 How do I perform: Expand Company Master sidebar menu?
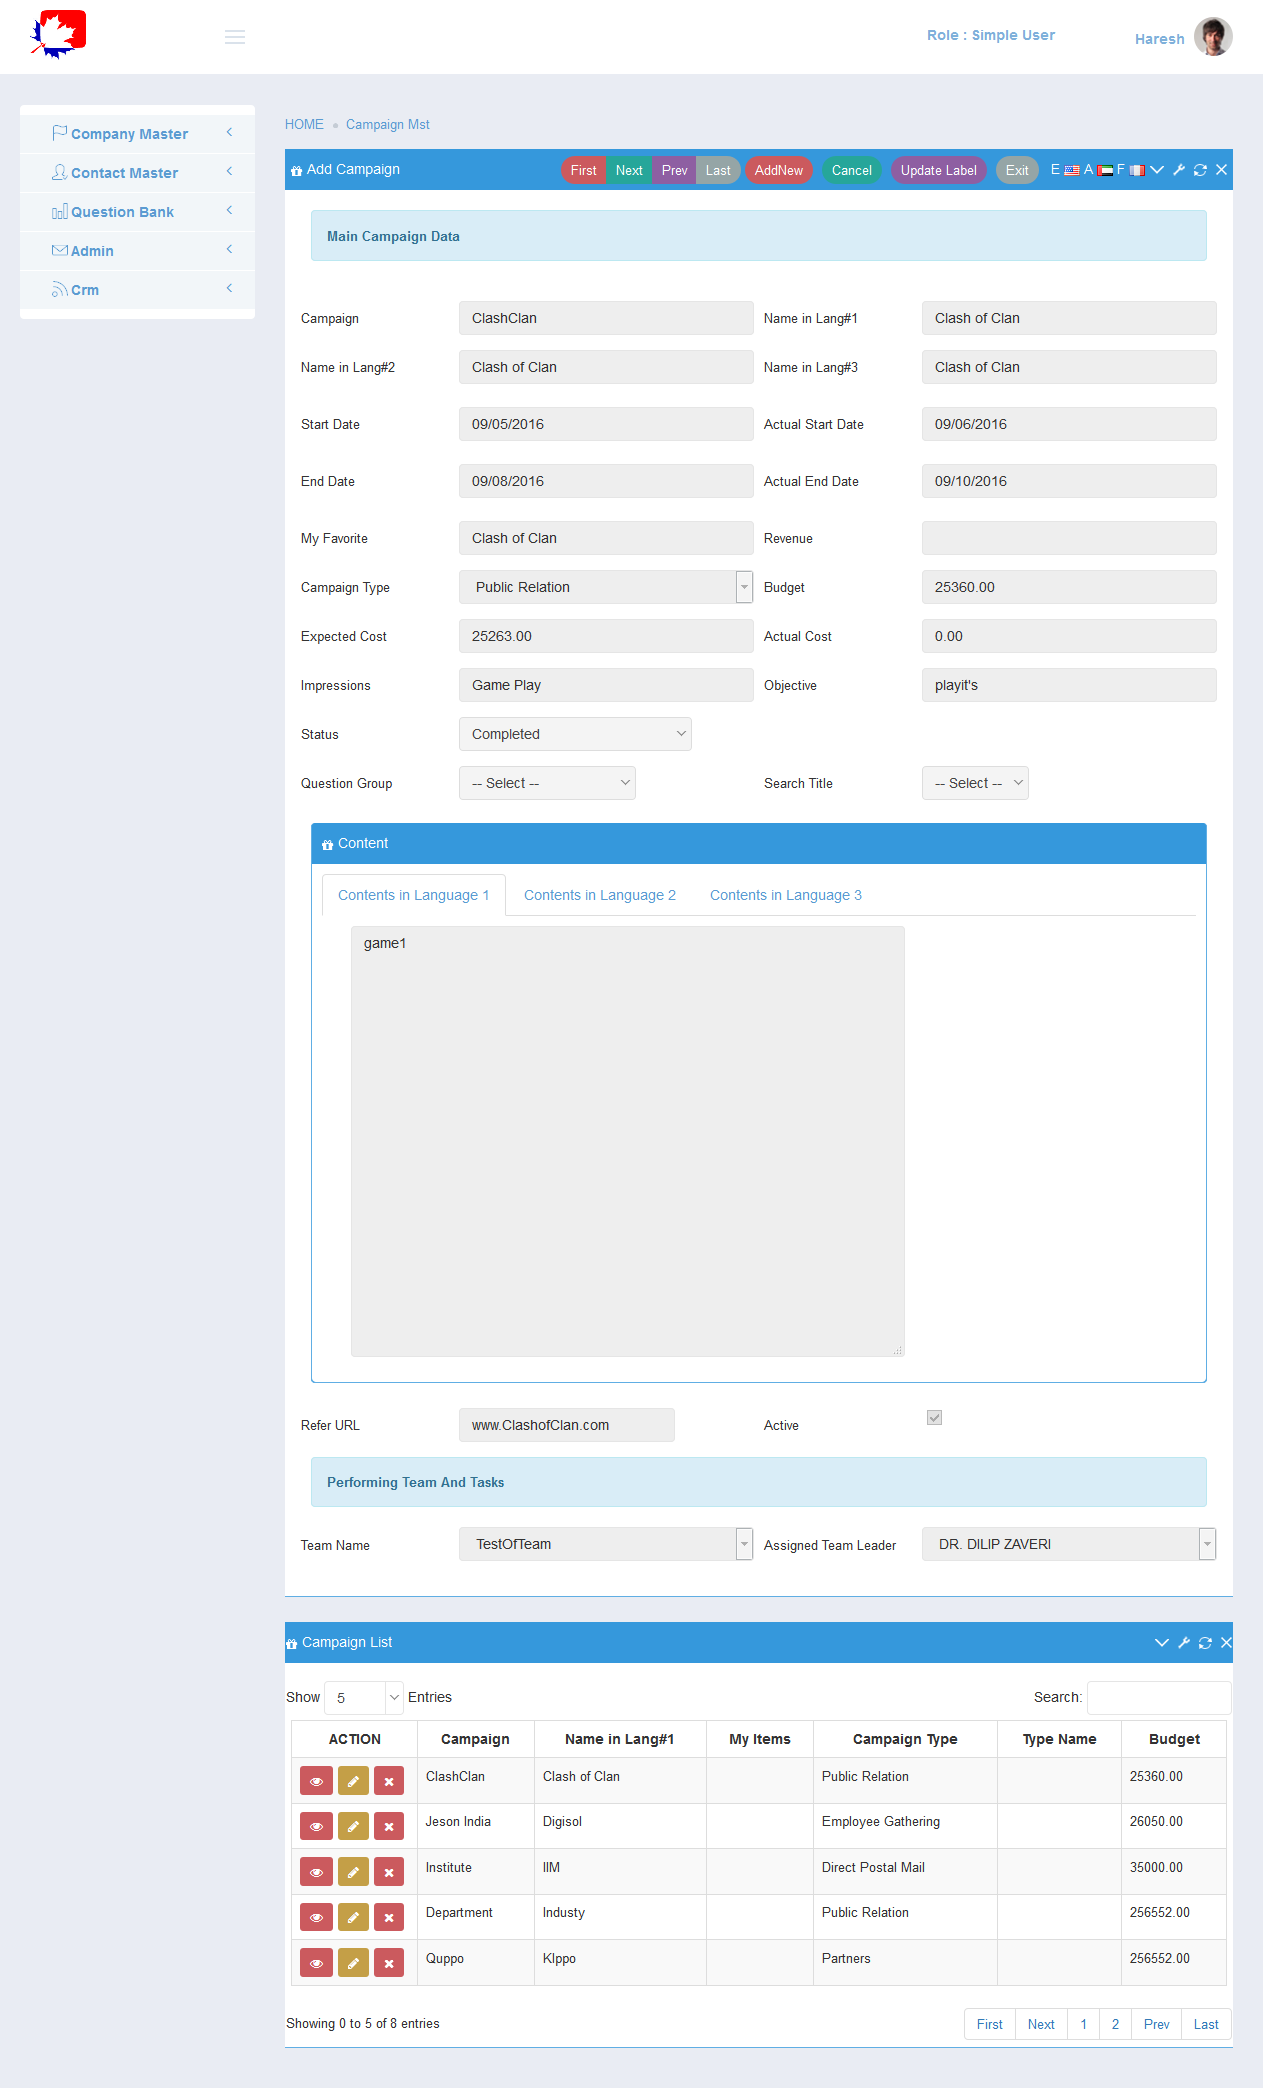(137, 133)
